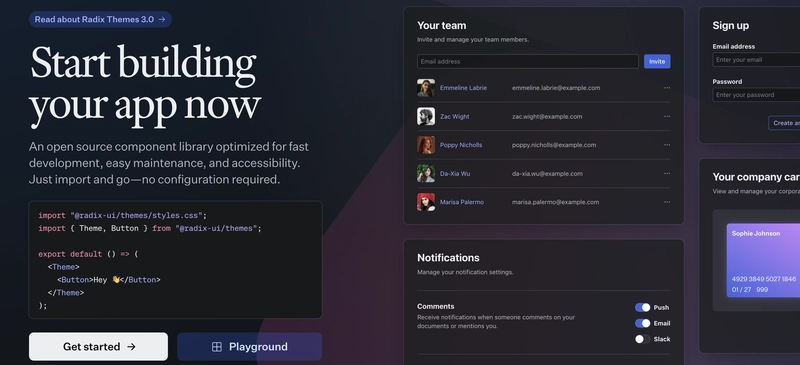Open the Poppy Nicholls name link
800x365 pixels.
click(x=461, y=145)
